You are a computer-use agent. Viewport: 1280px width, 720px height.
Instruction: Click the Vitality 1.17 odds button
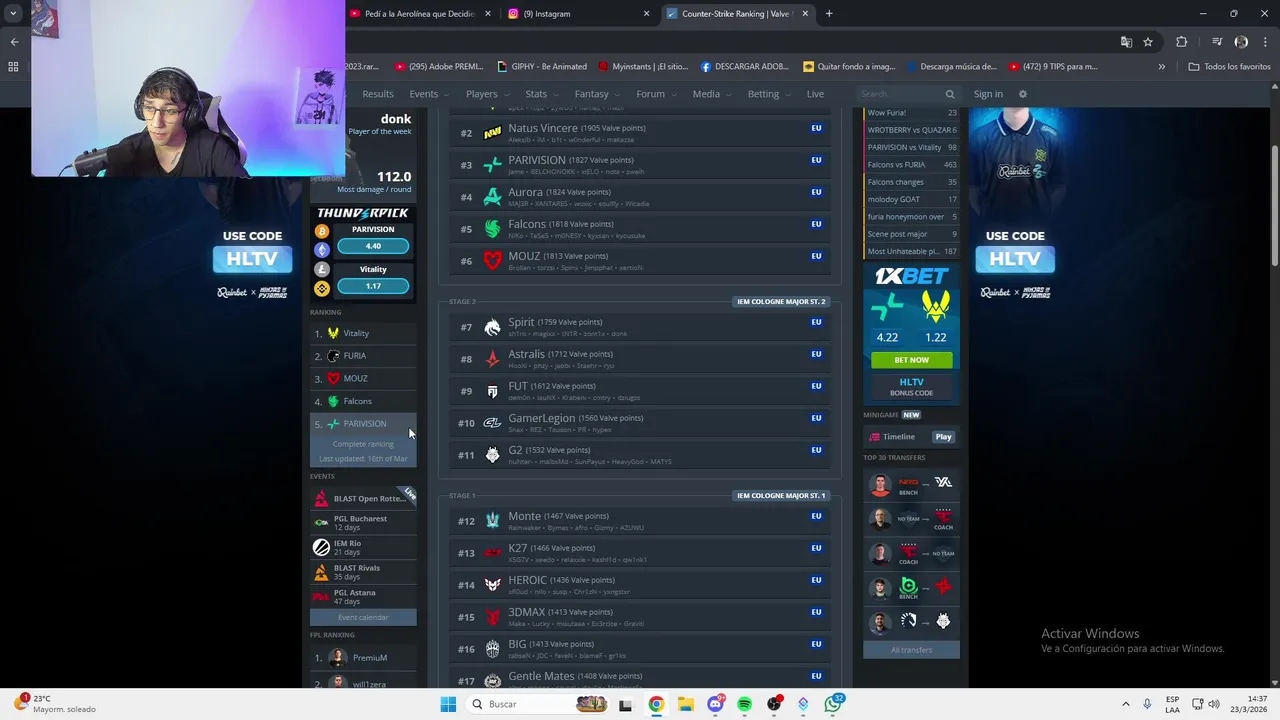tap(373, 286)
